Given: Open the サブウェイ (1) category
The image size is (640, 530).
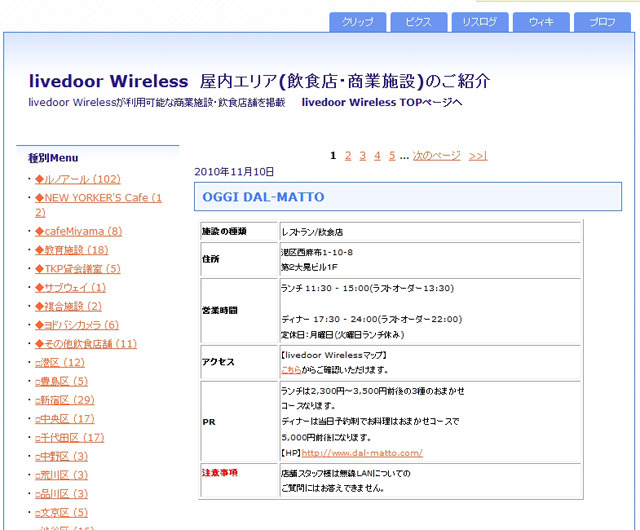Looking at the screenshot, I should click(x=70, y=287).
